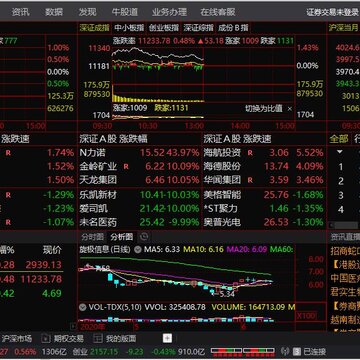Viewport: 360px width, 360px height.
Task: Switch to the 创业板指 tab
Action: pyautogui.click(x=163, y=28)
